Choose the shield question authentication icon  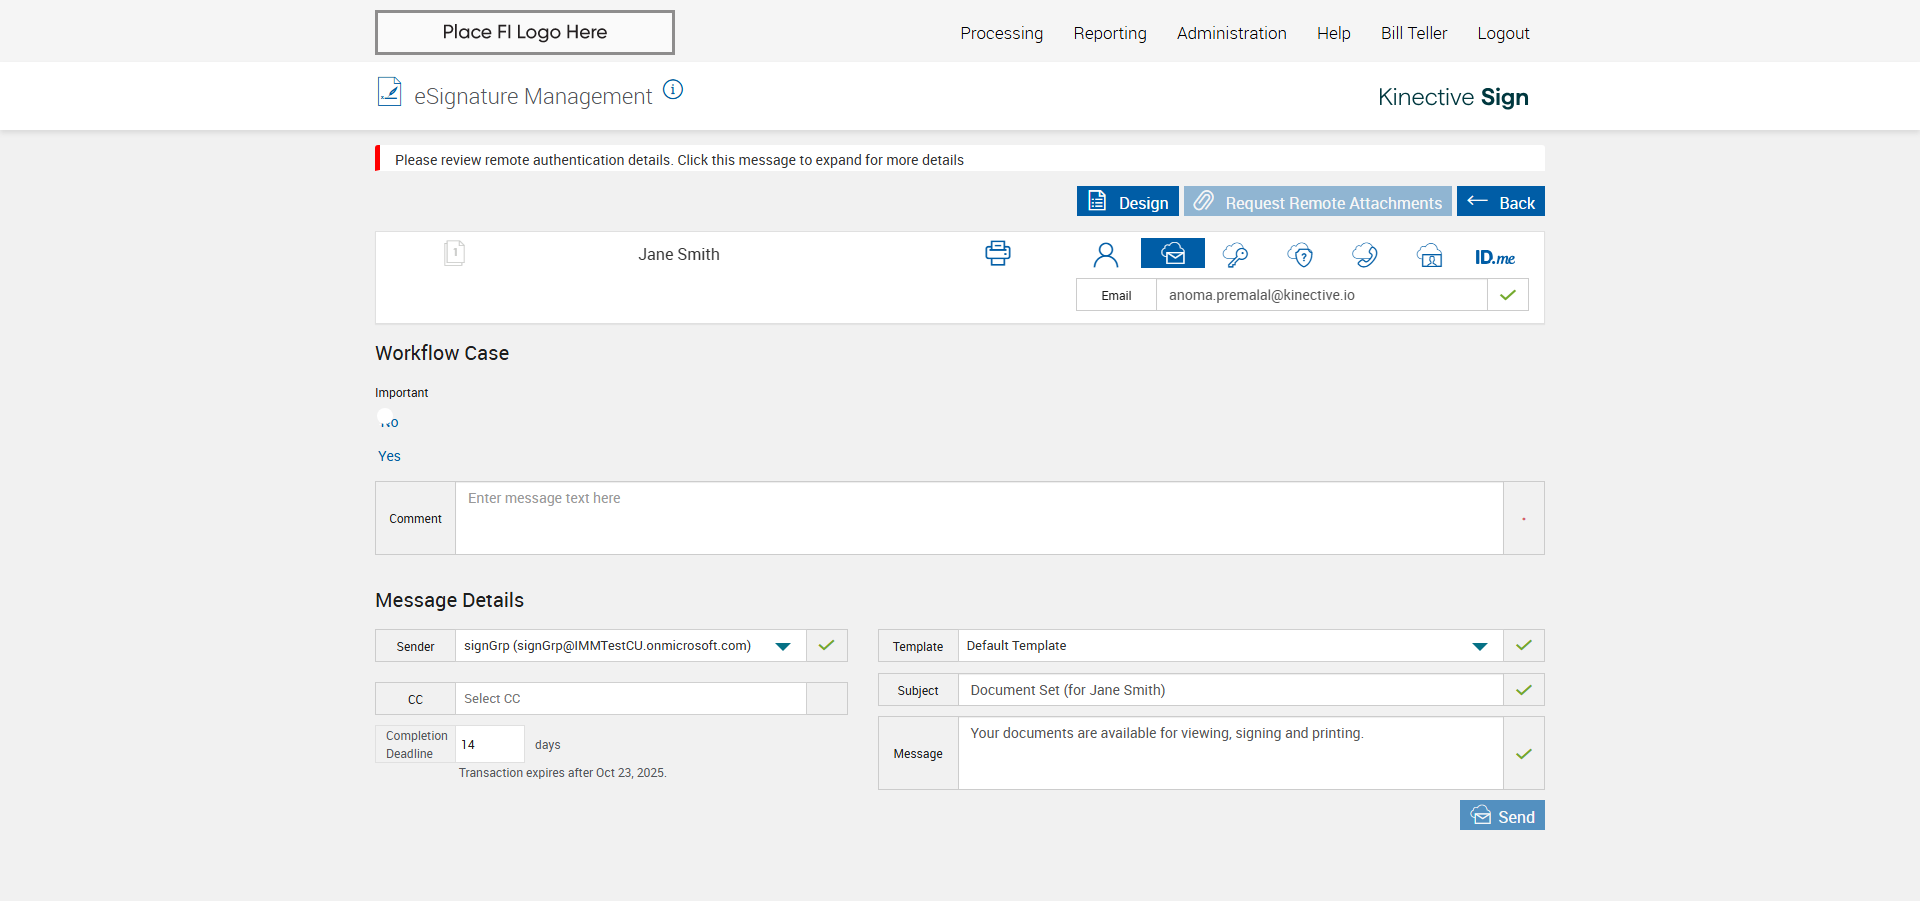(1300, 255)
